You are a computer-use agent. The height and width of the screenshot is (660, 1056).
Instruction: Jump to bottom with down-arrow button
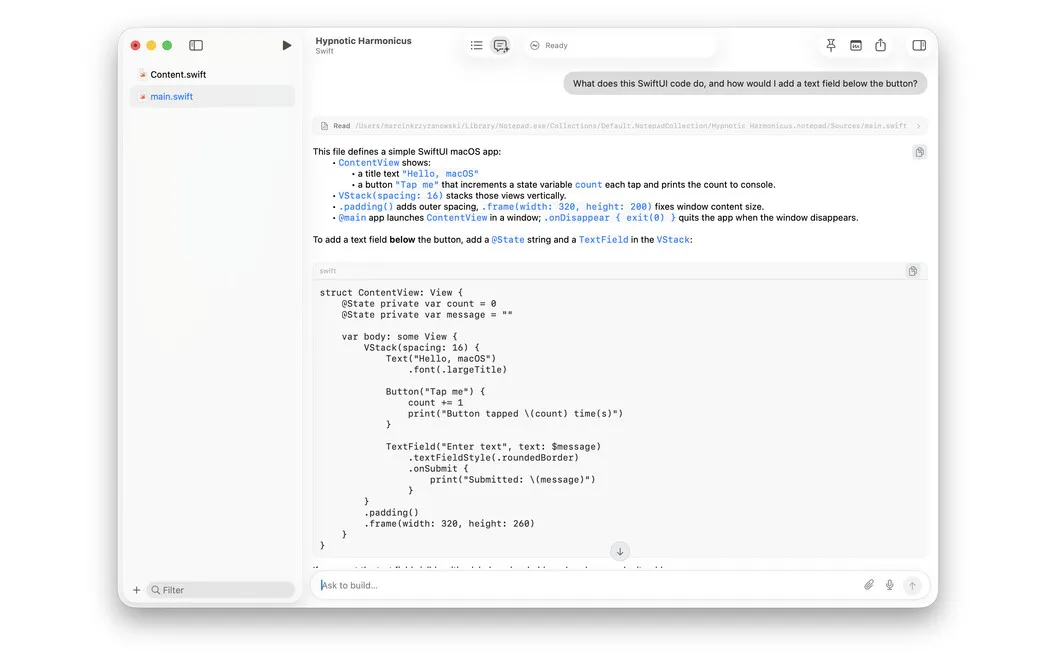[620, 552]
